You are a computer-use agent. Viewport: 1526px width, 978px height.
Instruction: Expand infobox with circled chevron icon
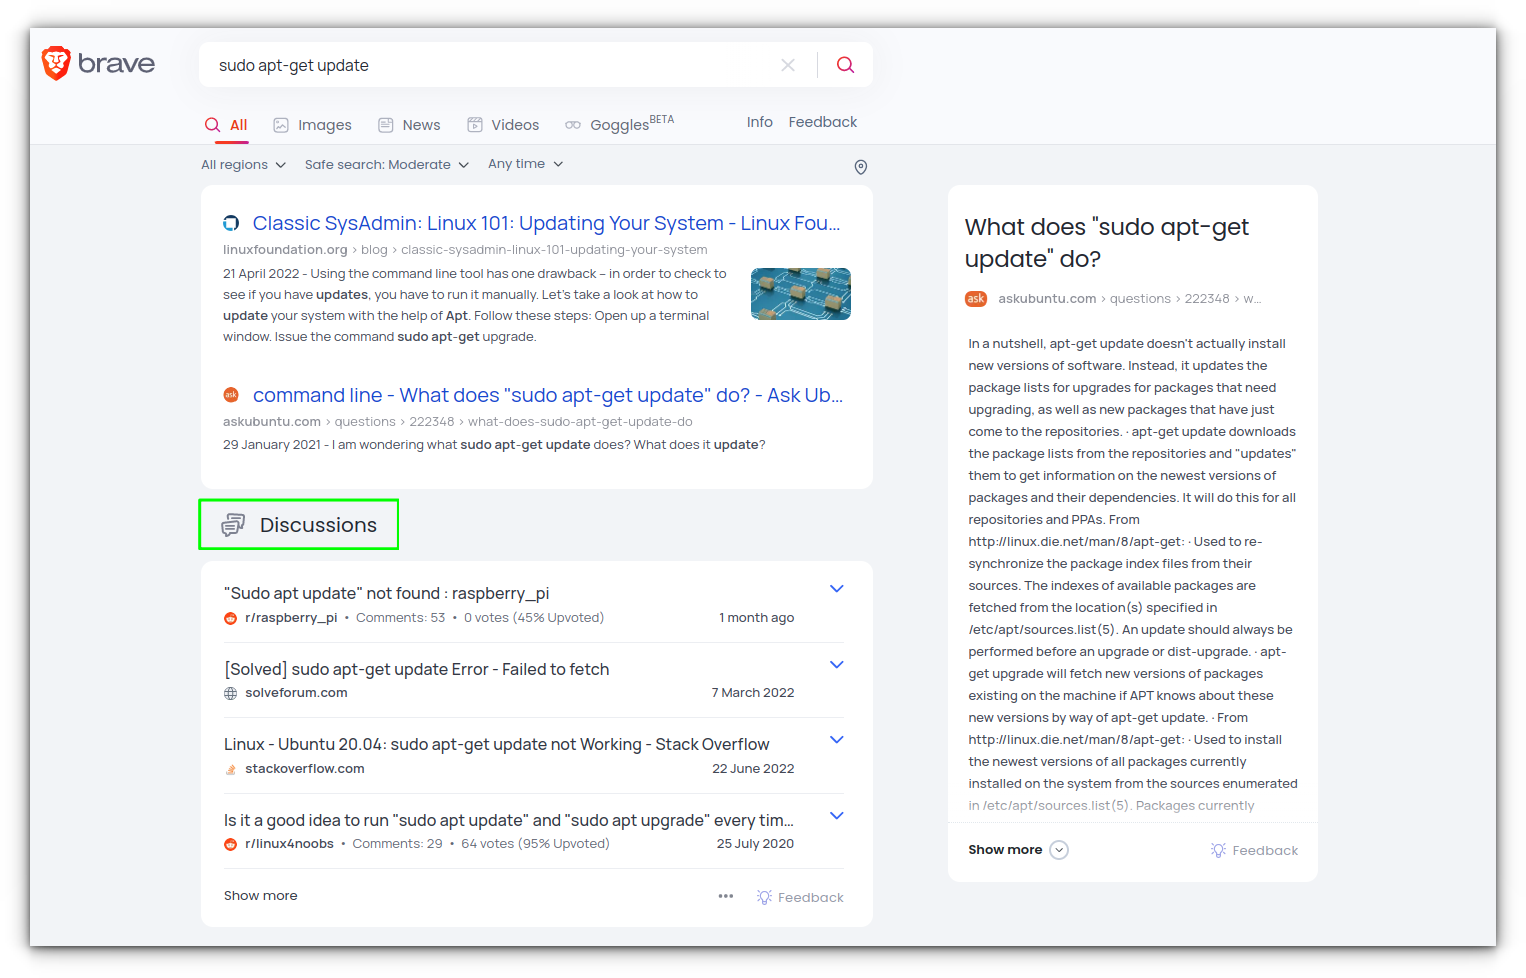coord(1059,850)
